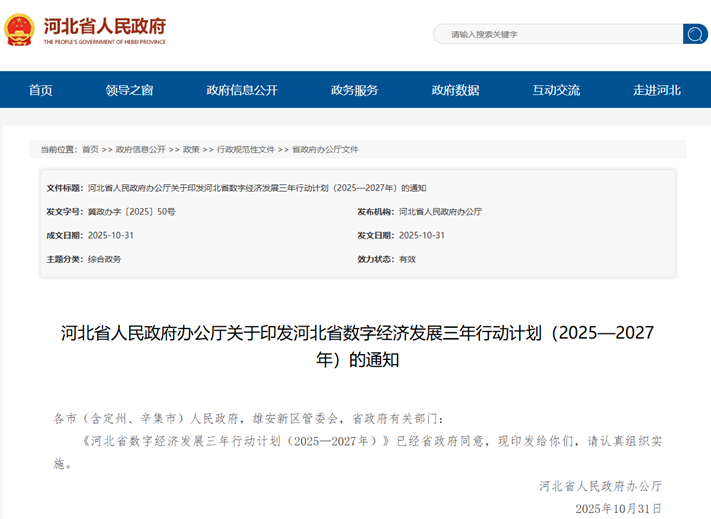Image resolution: width=711 pixels, height=519 pixels.
Task: Click the 省政府办公厅文件 breadcrumb link
Action: 325,149
